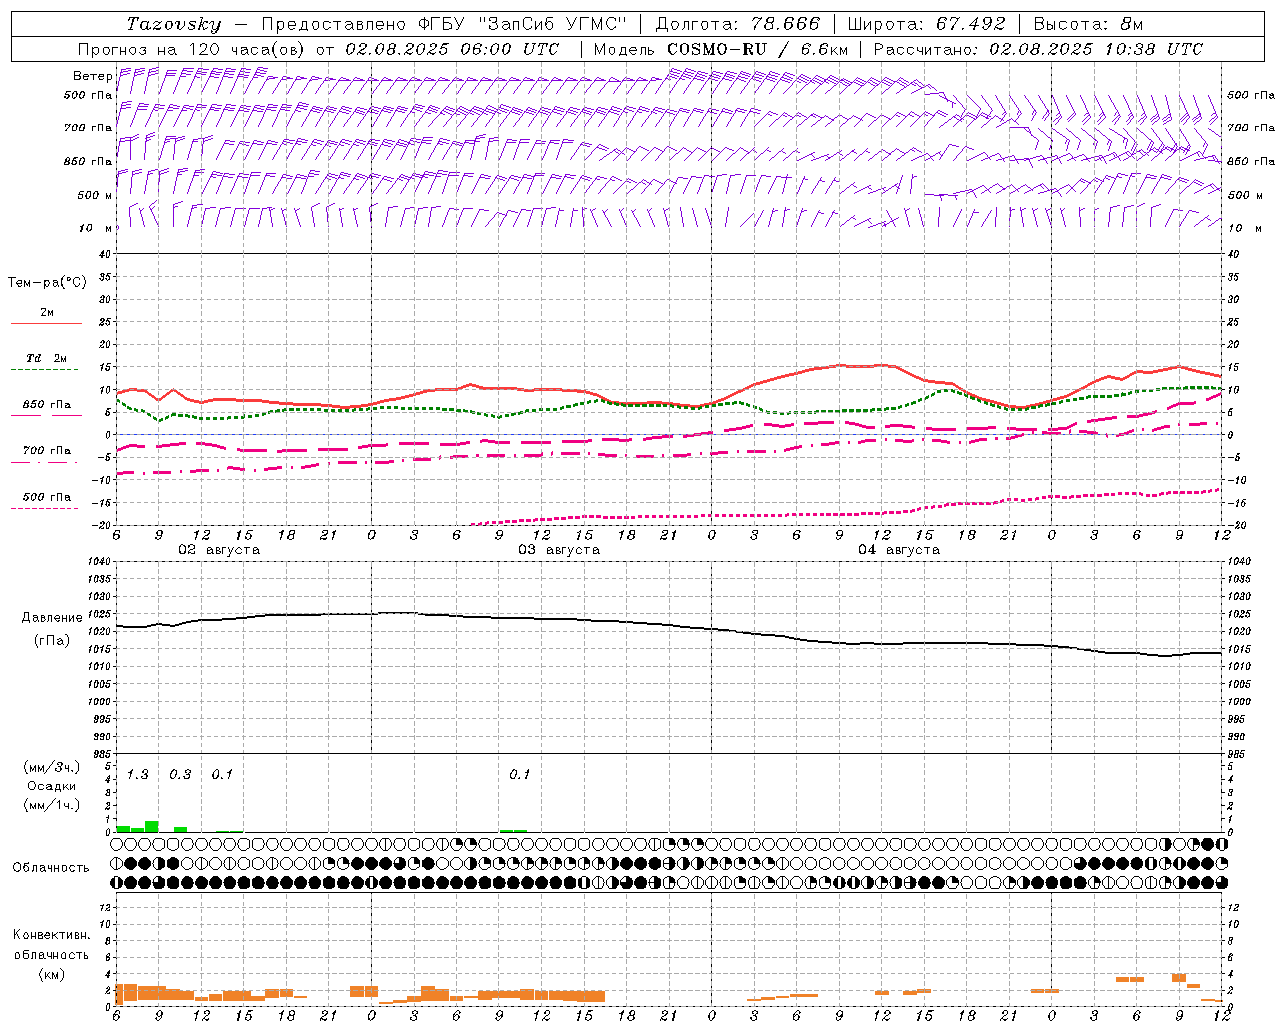Viewport: 1280px width, 1024px height.
Task: Click the "(км)" unit under convective cloudiness
Action: (51, 974)
